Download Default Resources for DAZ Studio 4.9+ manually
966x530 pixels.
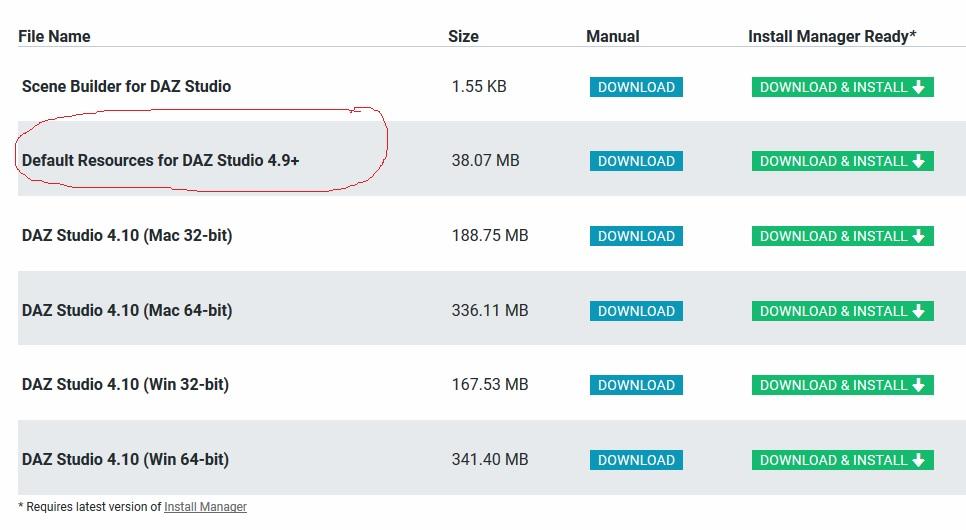636,161
